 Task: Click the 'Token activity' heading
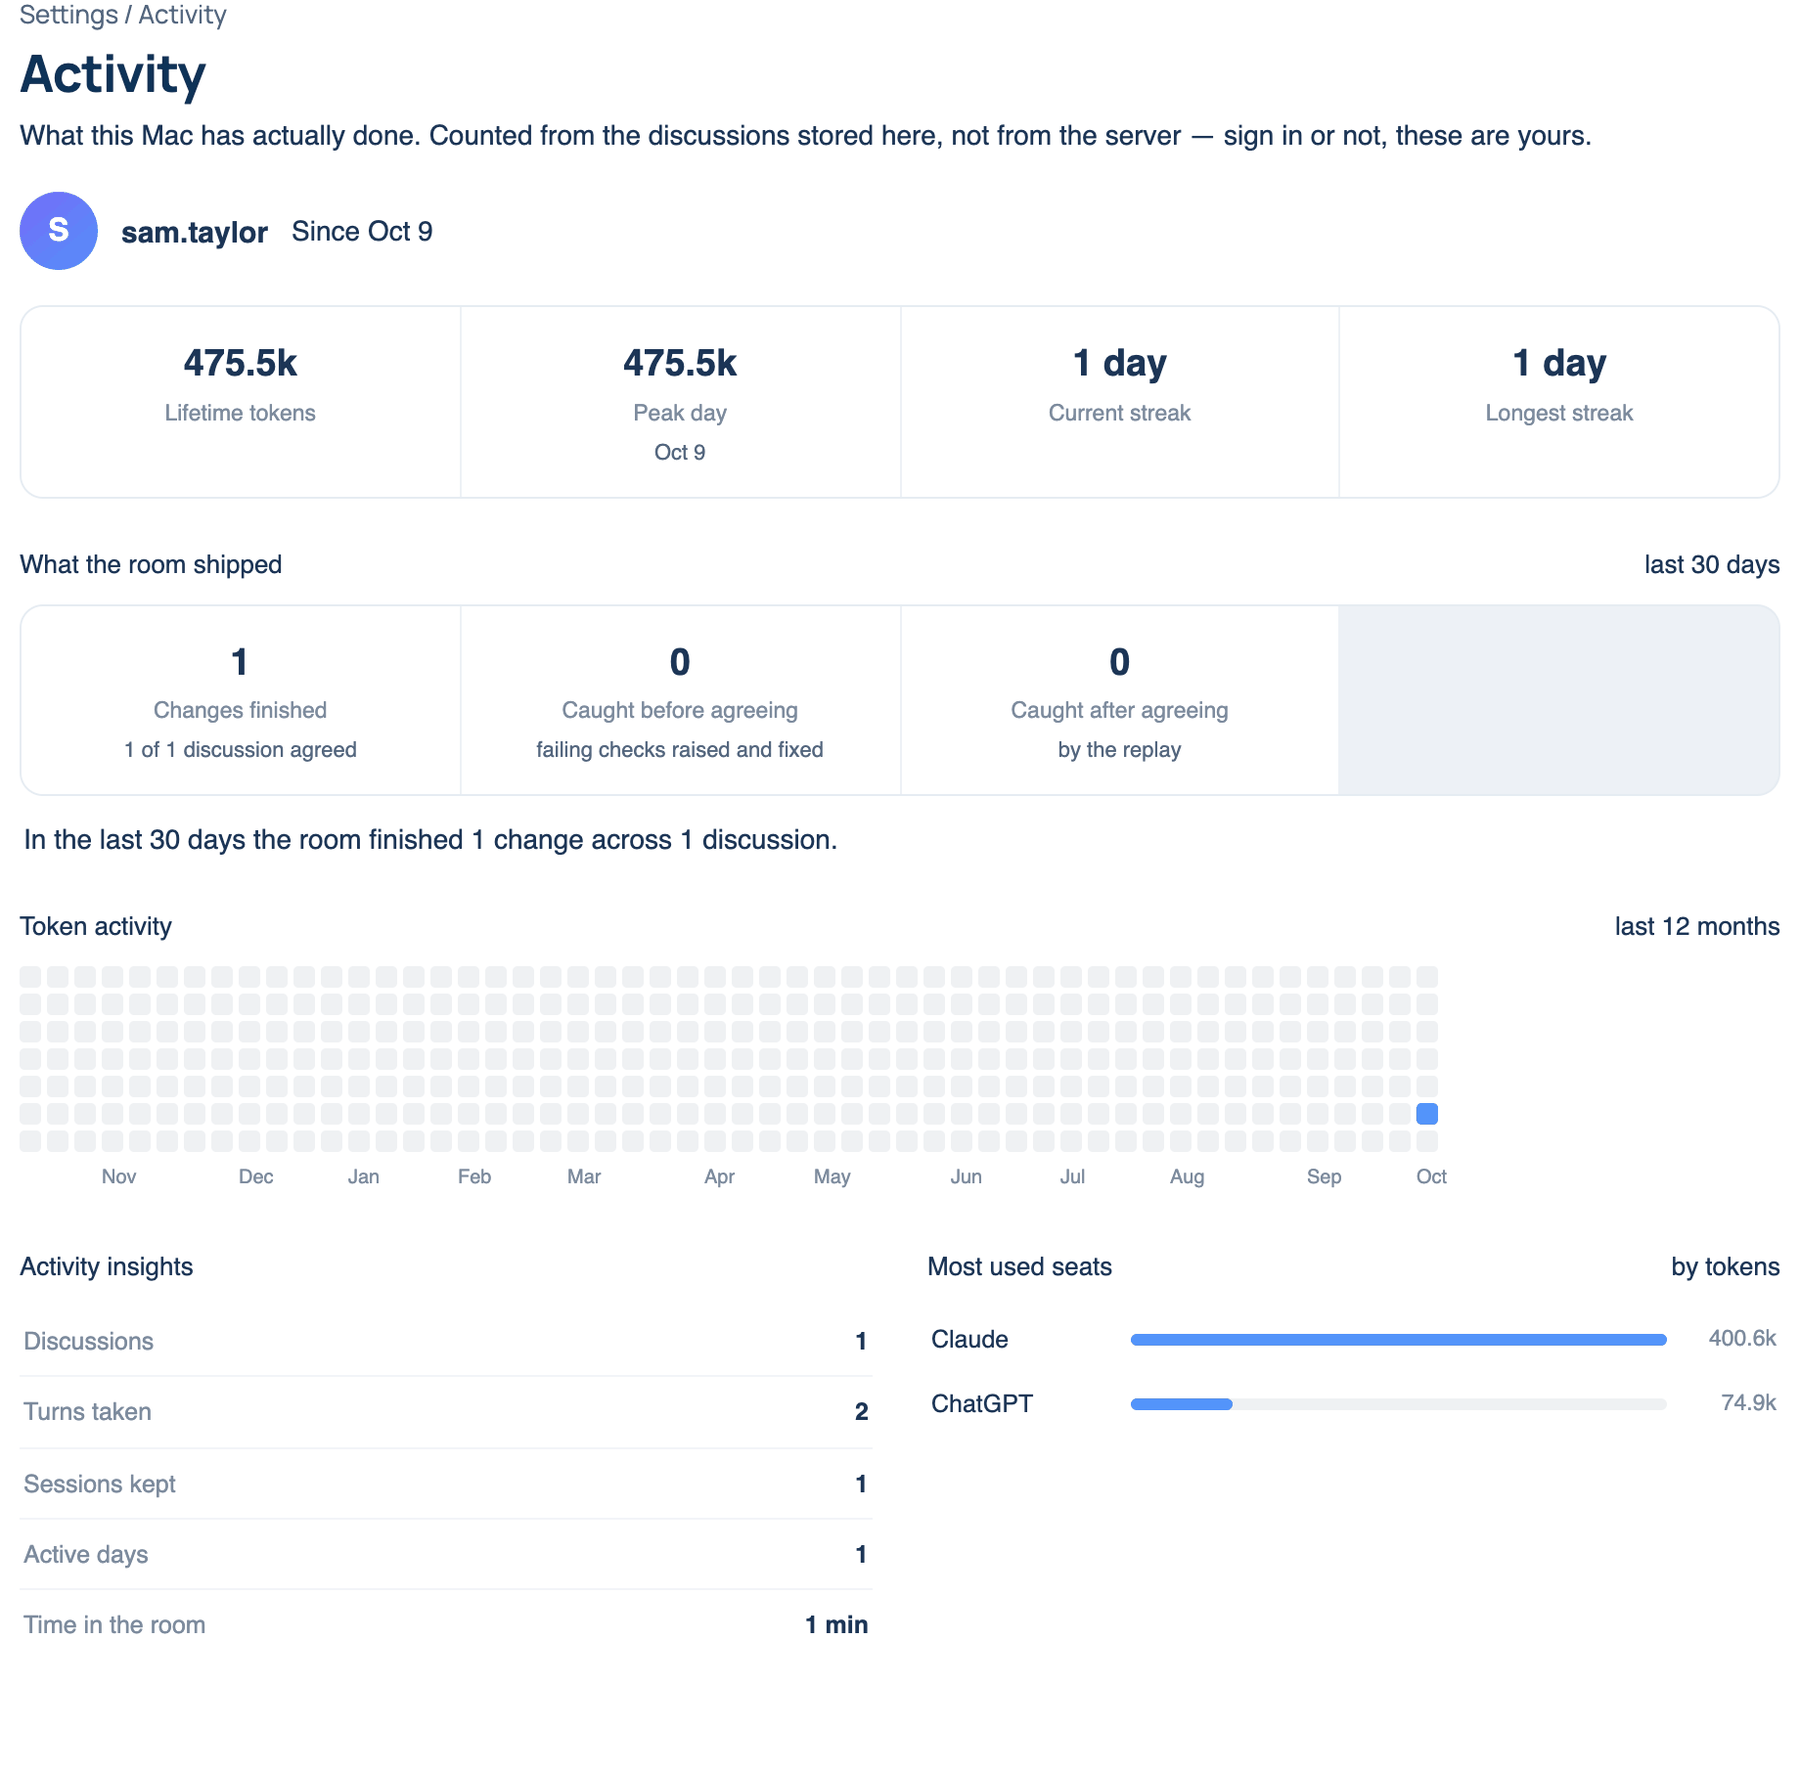pos(96,927)
